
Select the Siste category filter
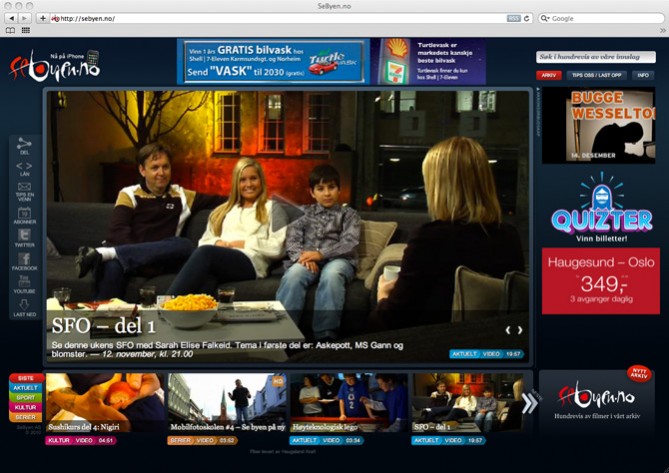coord(26,379)
